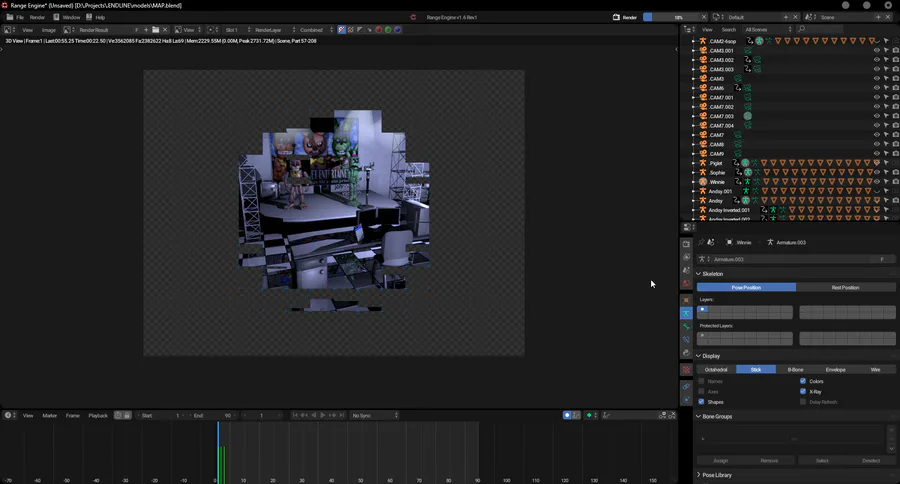Select Octahedral bone display type

(x=717, y=369)
